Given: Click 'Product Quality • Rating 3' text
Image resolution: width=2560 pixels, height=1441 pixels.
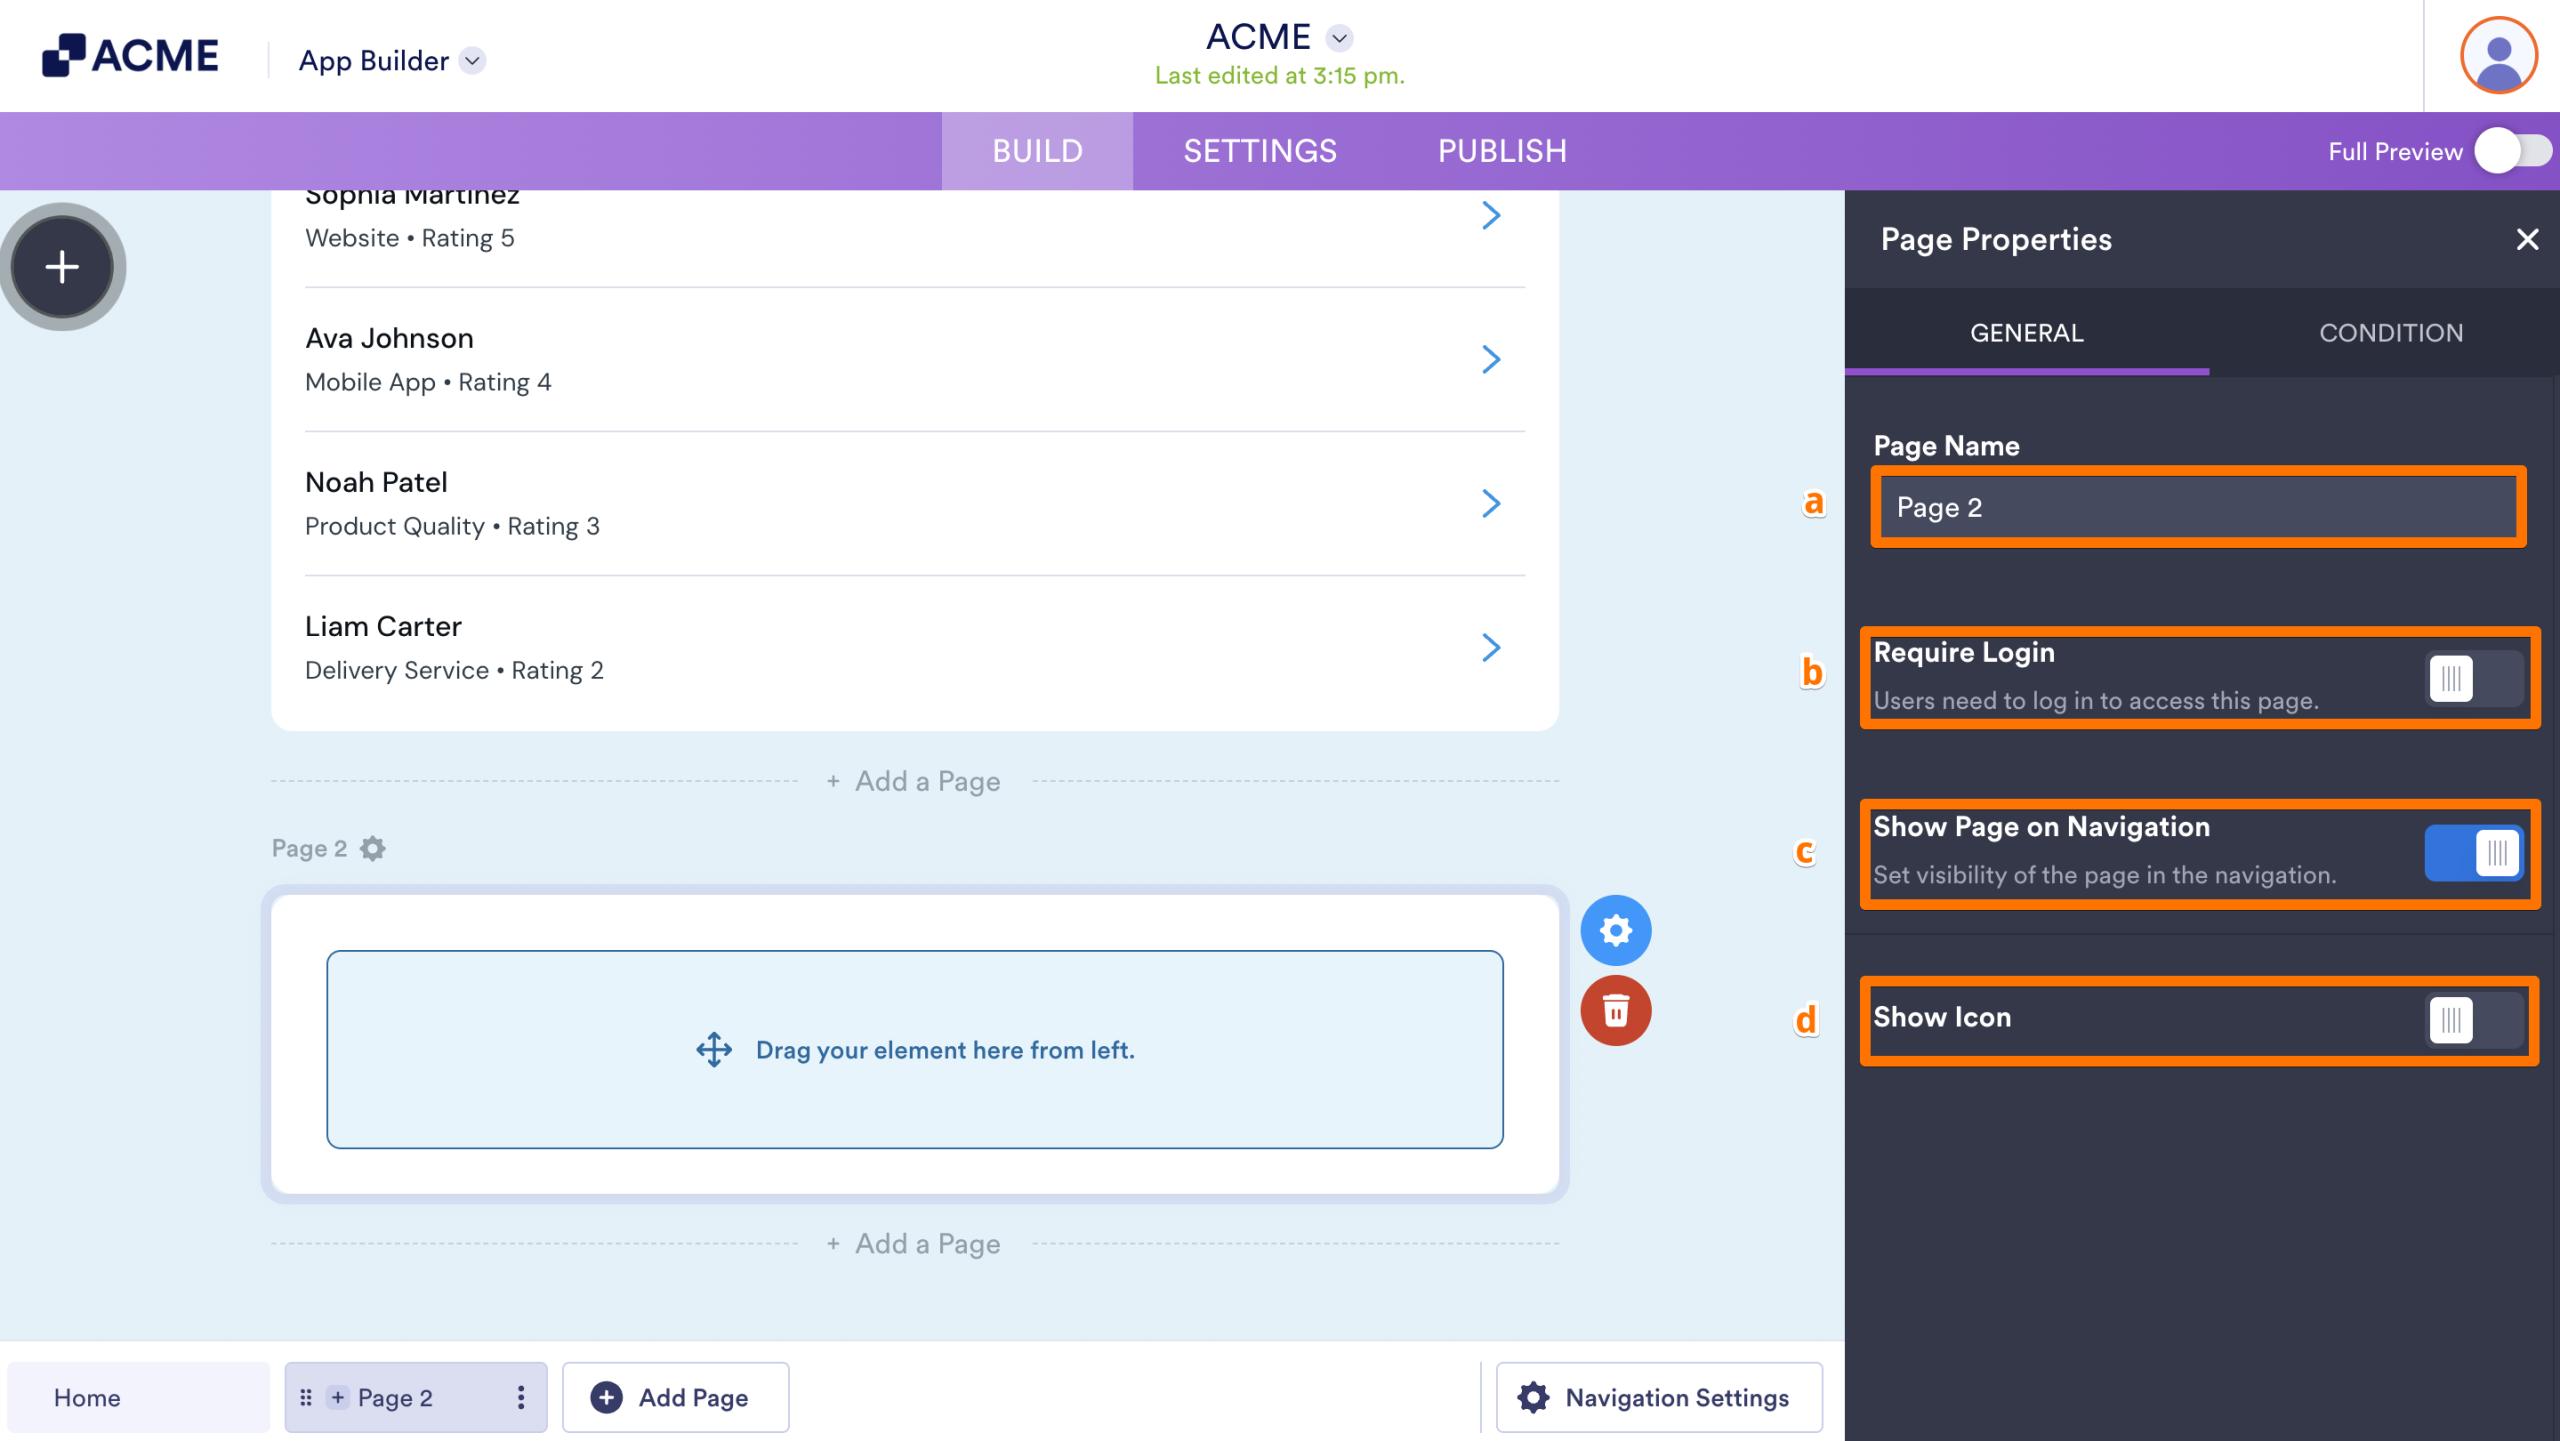Looking at the screenshot, I should coord(452,526).
